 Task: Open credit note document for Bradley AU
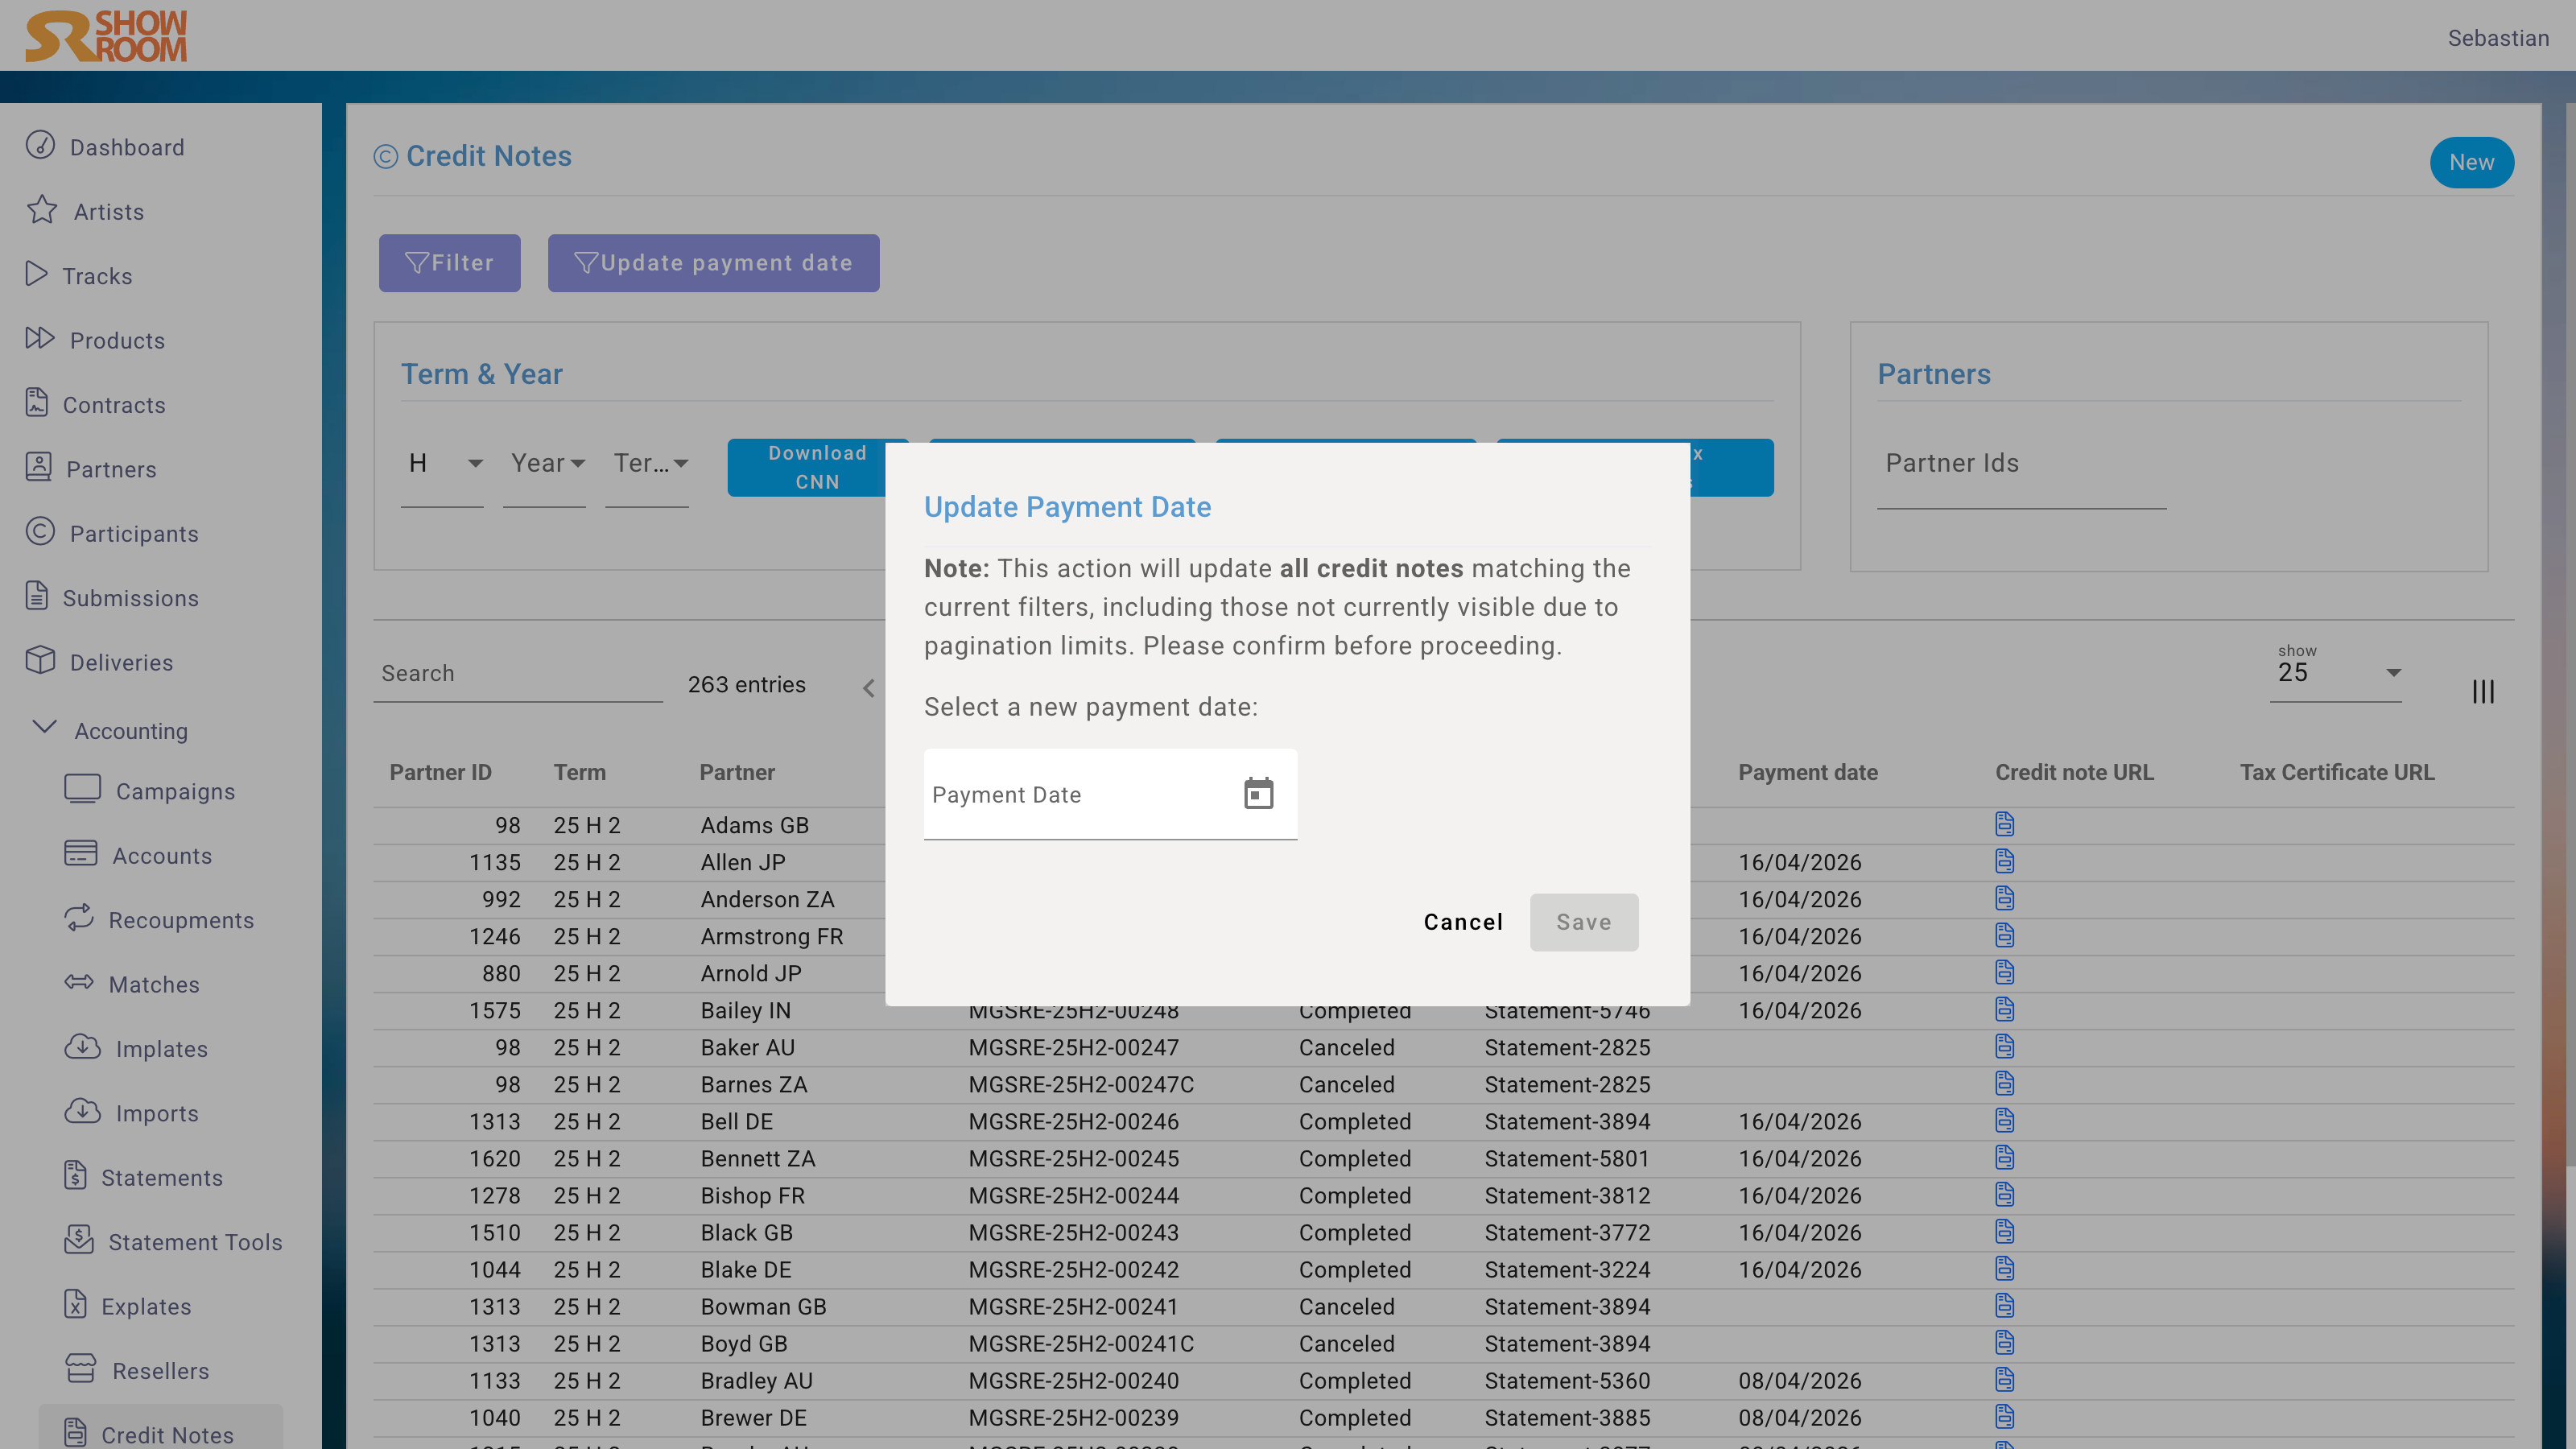tap(2004, 1379)
